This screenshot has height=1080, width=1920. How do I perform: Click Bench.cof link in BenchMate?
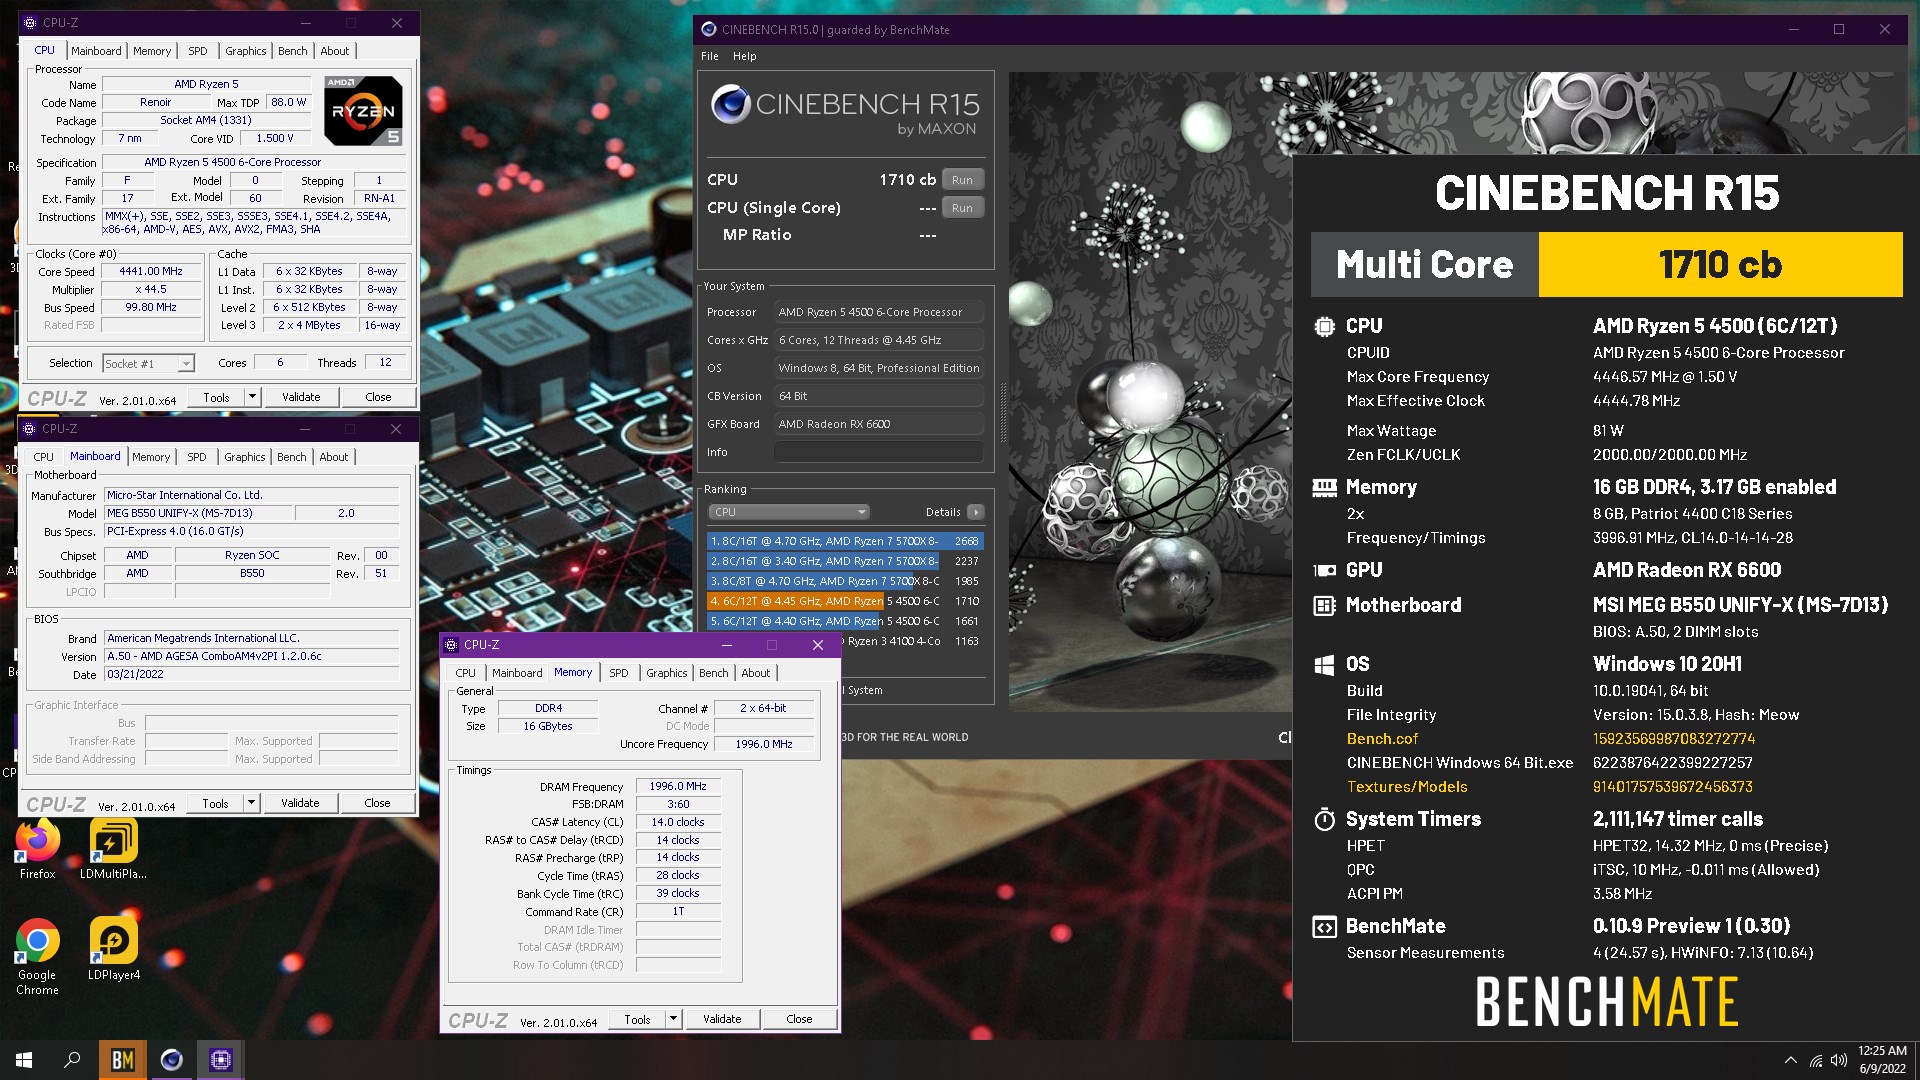(1382, 739)
